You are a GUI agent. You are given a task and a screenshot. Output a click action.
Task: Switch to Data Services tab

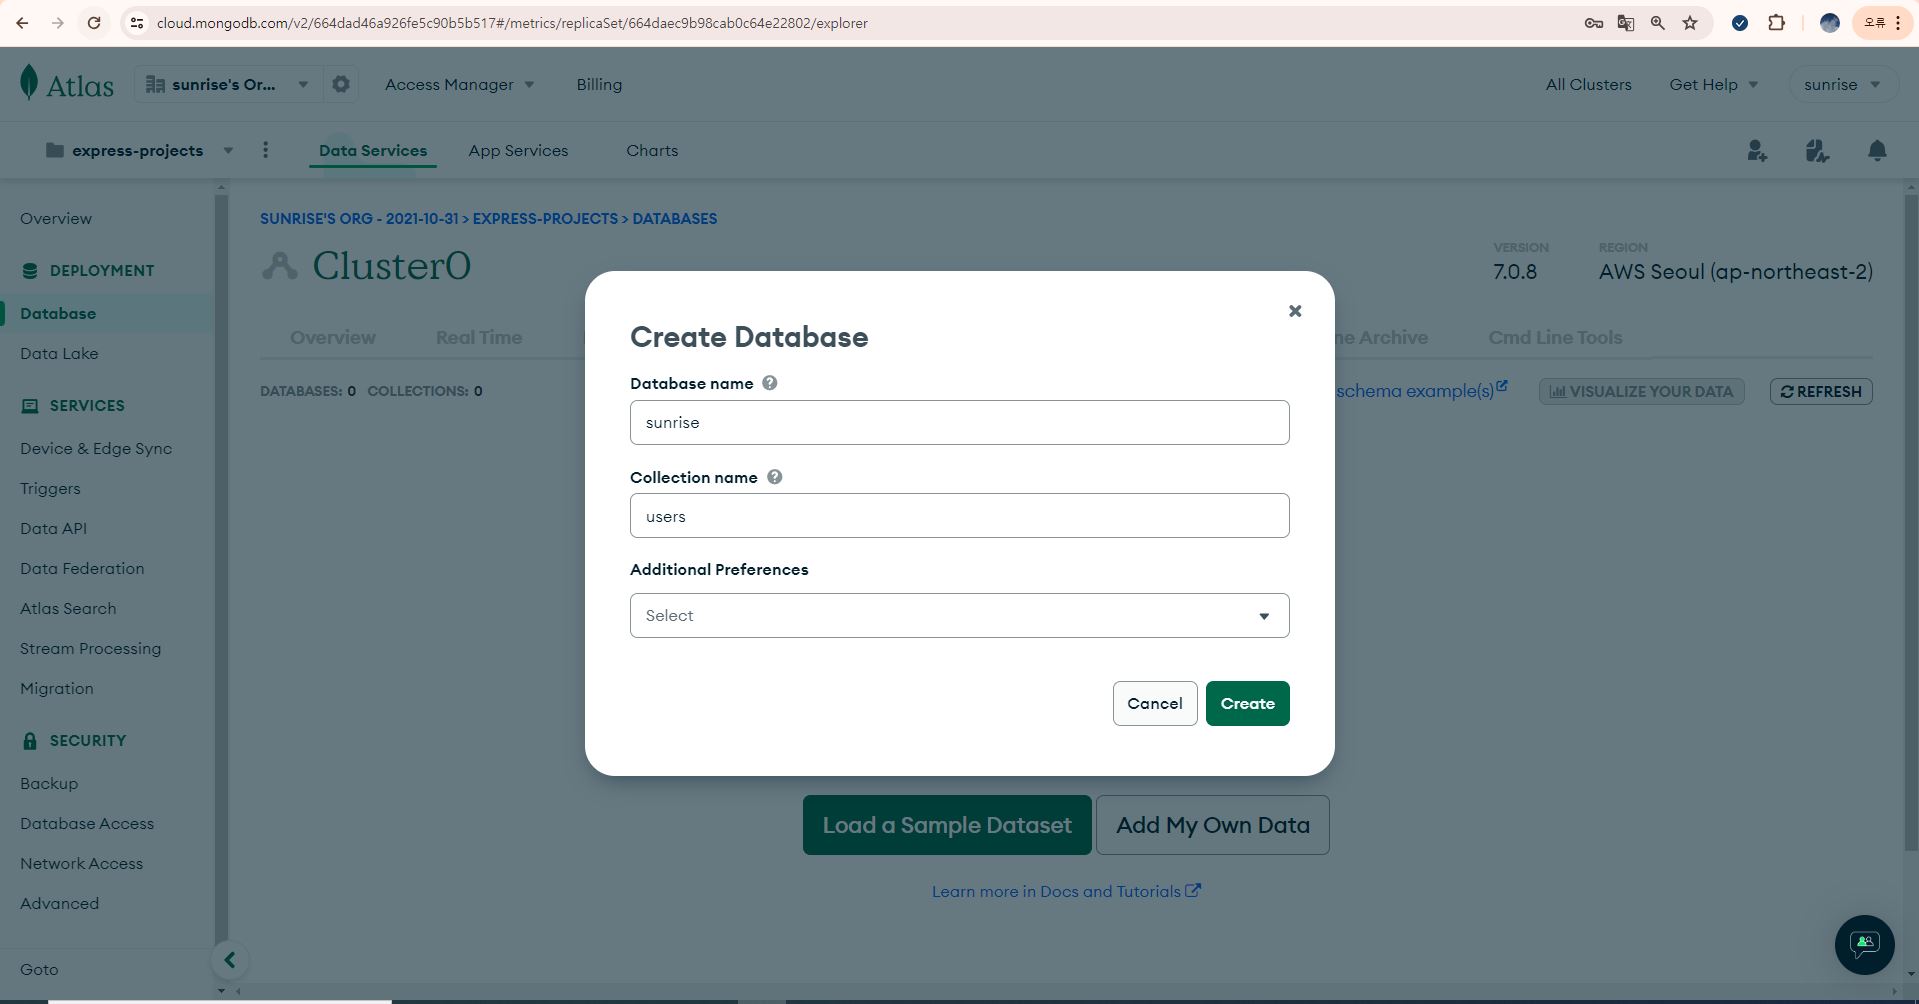[373, 150]
